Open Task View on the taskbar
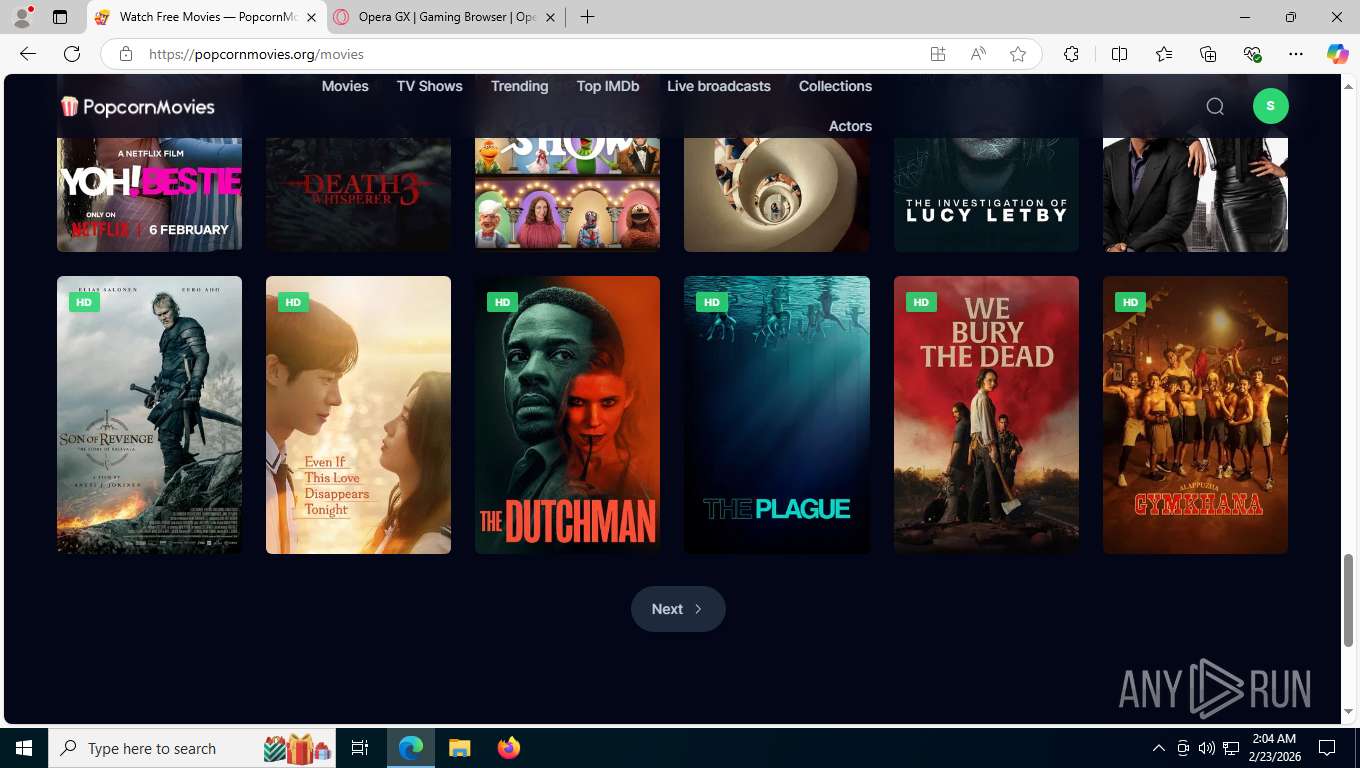Screen dimensions: 1360x768 click(360, 748)
